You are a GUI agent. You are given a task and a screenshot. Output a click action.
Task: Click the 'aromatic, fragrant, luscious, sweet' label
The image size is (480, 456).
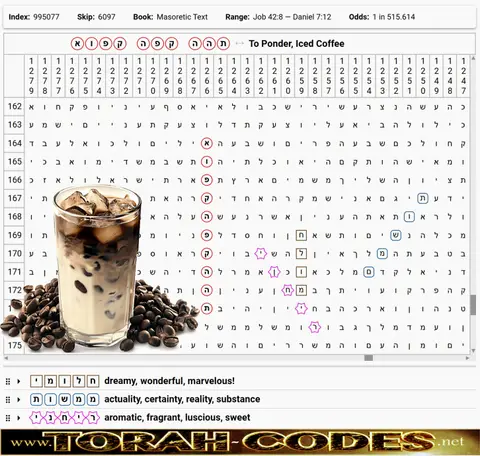177,418
